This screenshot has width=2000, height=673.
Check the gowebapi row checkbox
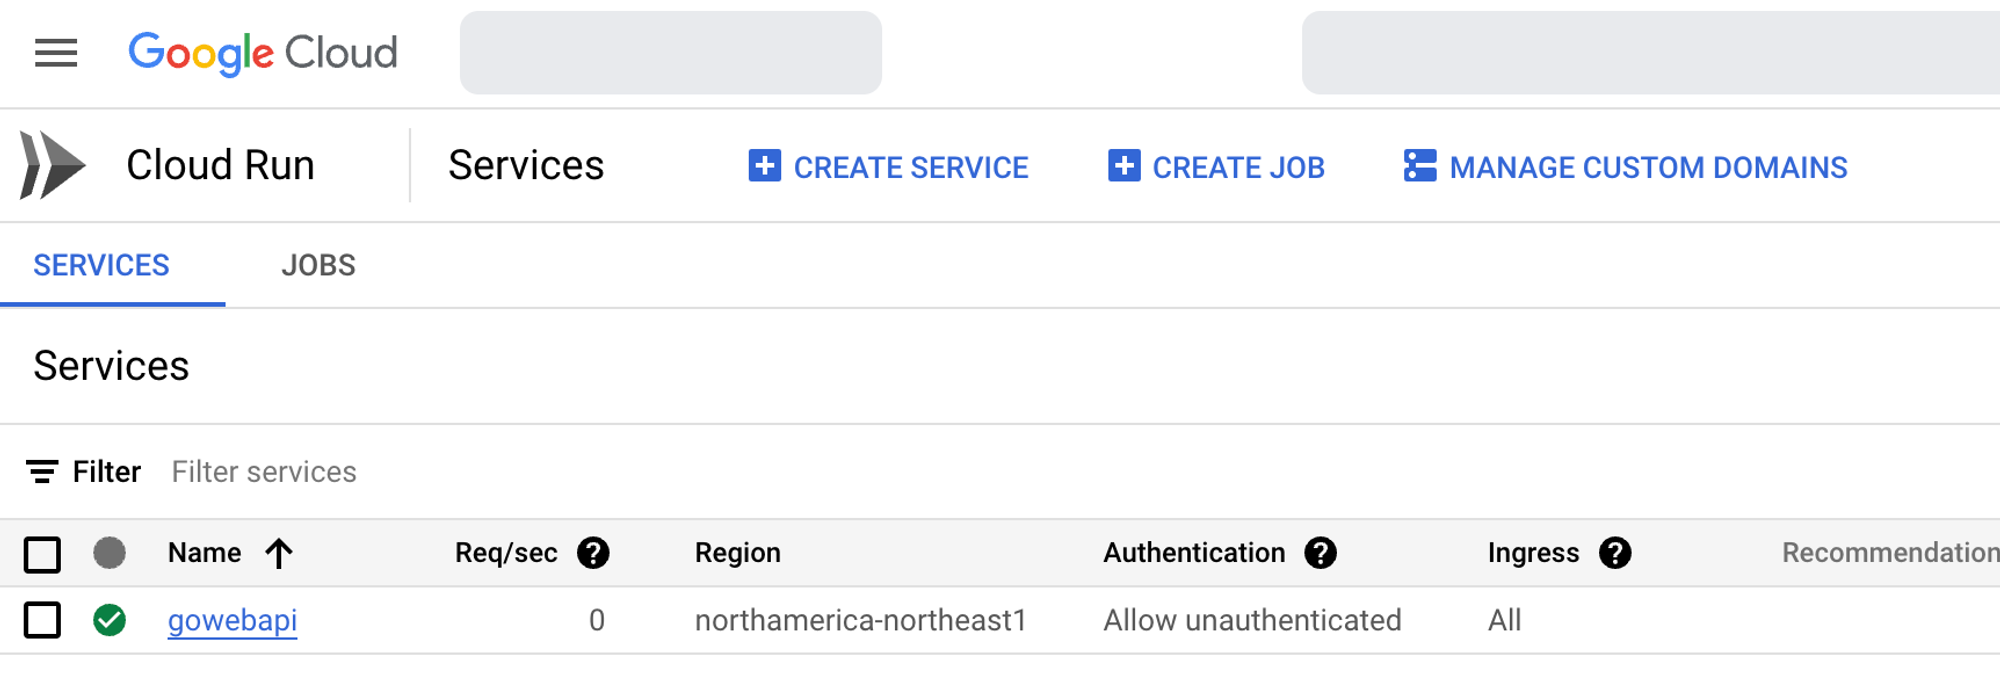click(x=42, y=620)
